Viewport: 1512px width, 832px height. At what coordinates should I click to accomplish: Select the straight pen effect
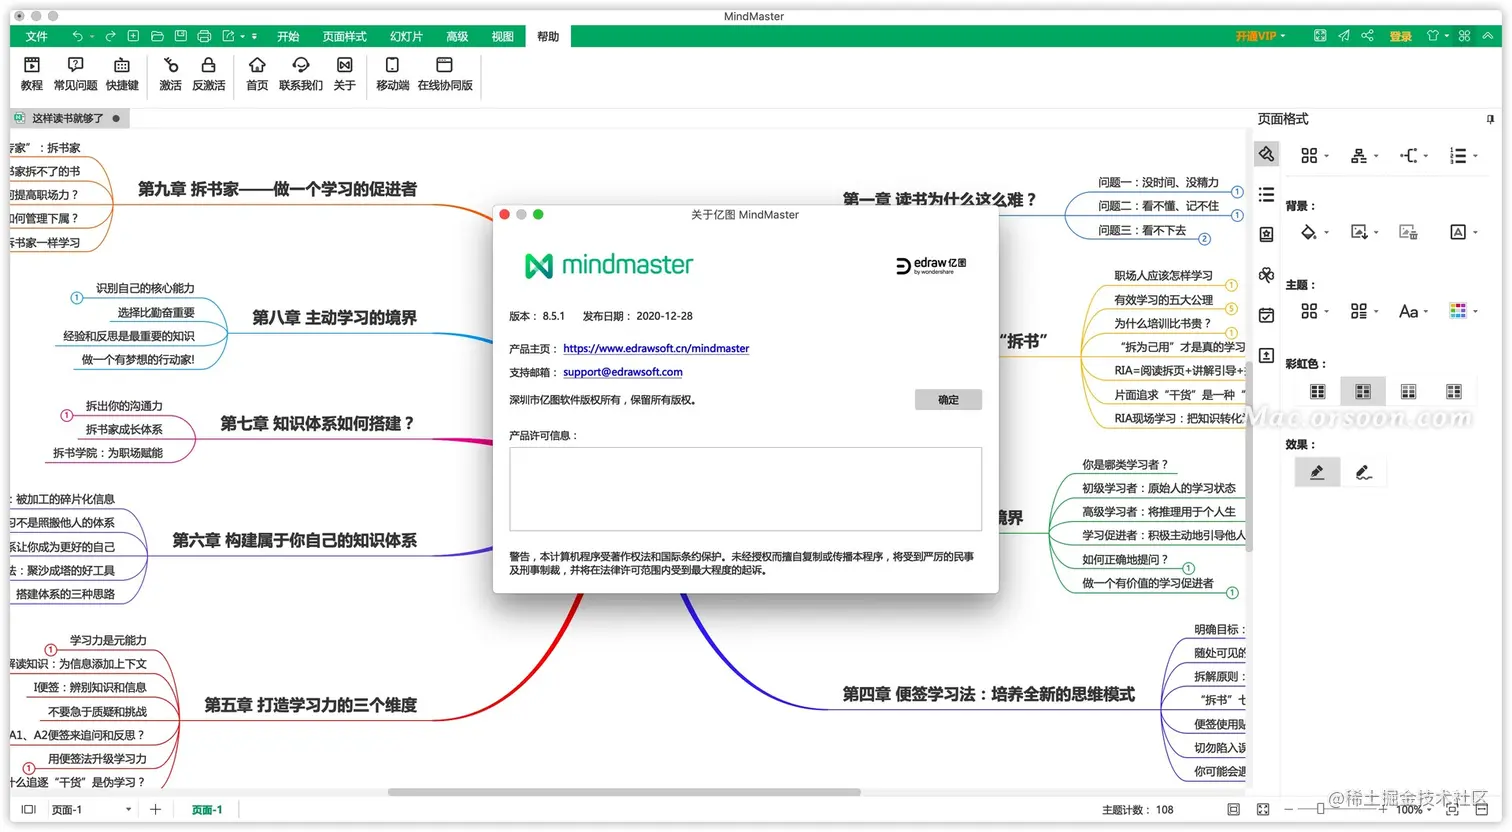click(1317, 472)
